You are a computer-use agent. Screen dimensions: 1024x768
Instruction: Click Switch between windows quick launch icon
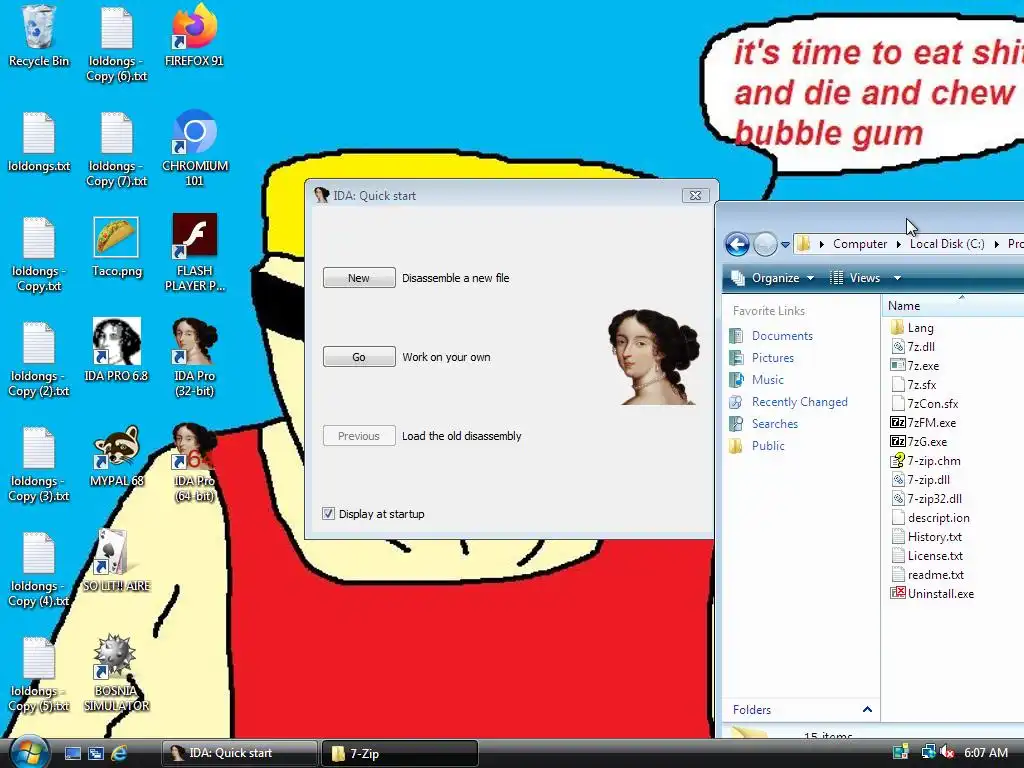click(95, 753)
